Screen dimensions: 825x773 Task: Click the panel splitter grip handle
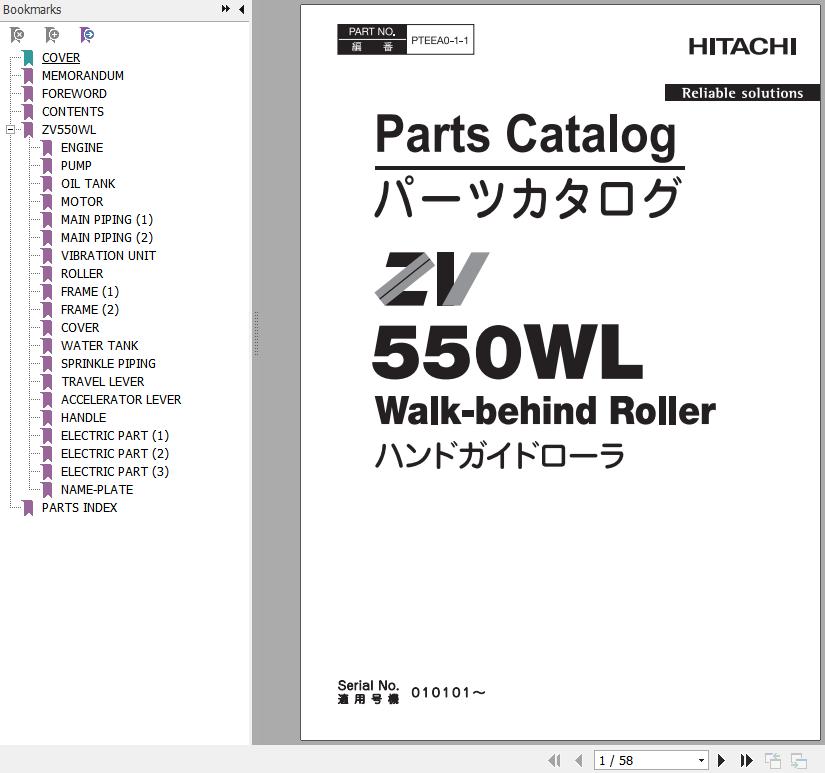click(257, 335)
